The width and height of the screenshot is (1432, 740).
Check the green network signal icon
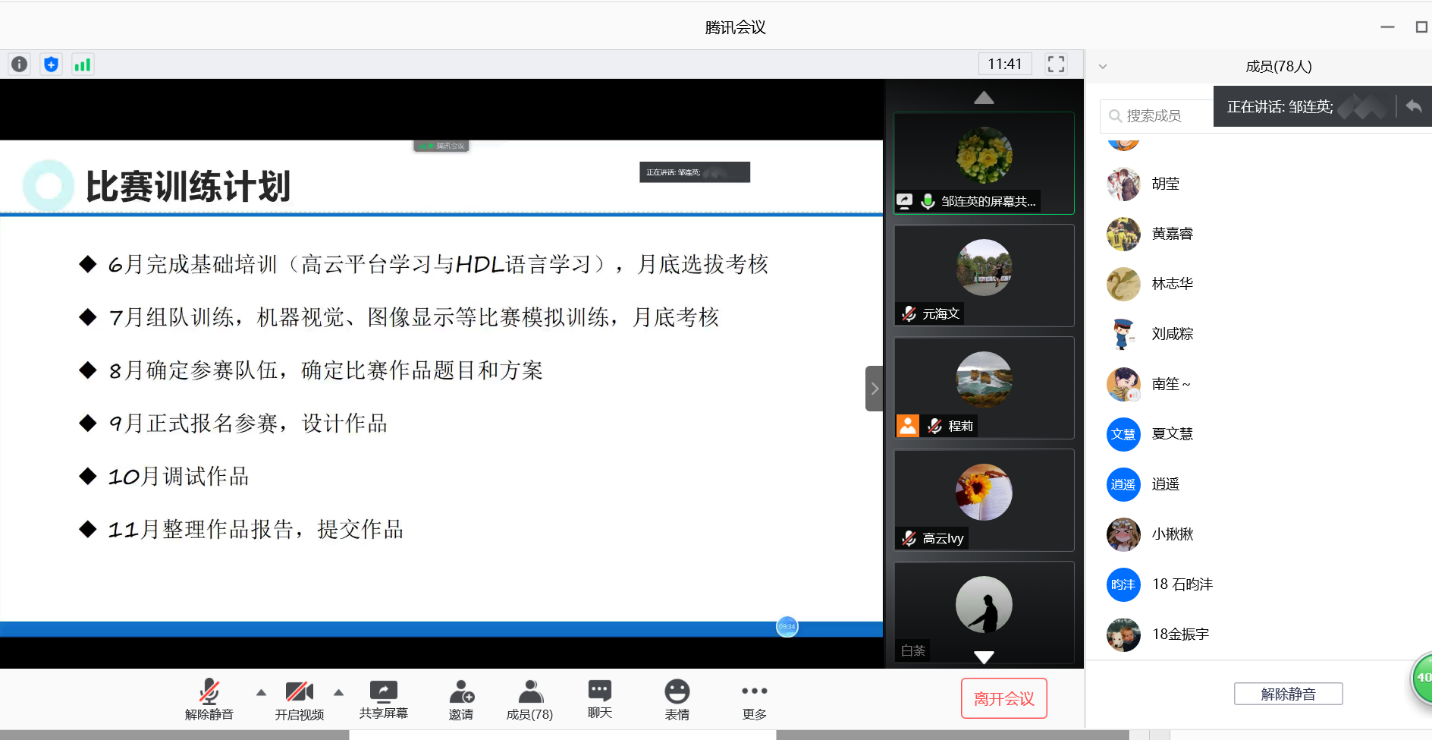point(82,64)
